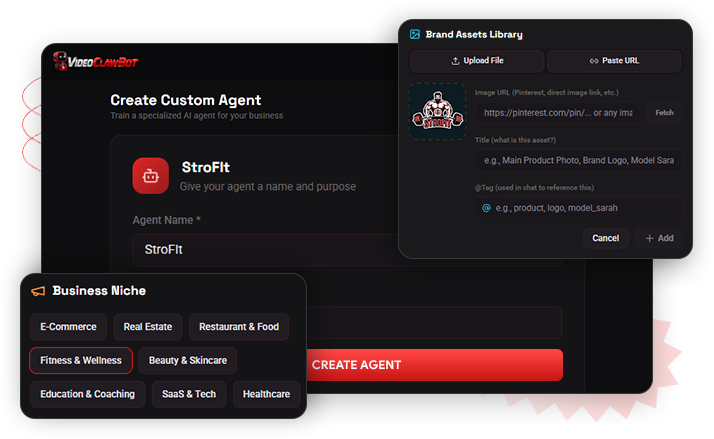Click the Cancel button
Screen dimensions: 714x439
click(x=606, y=238)
